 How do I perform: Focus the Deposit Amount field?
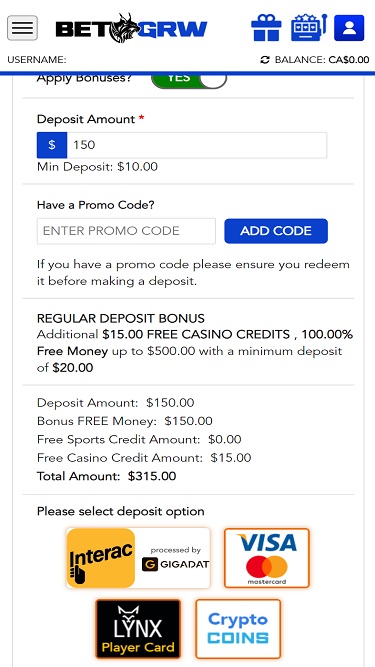pyautogui.click(x=197, y=145)
